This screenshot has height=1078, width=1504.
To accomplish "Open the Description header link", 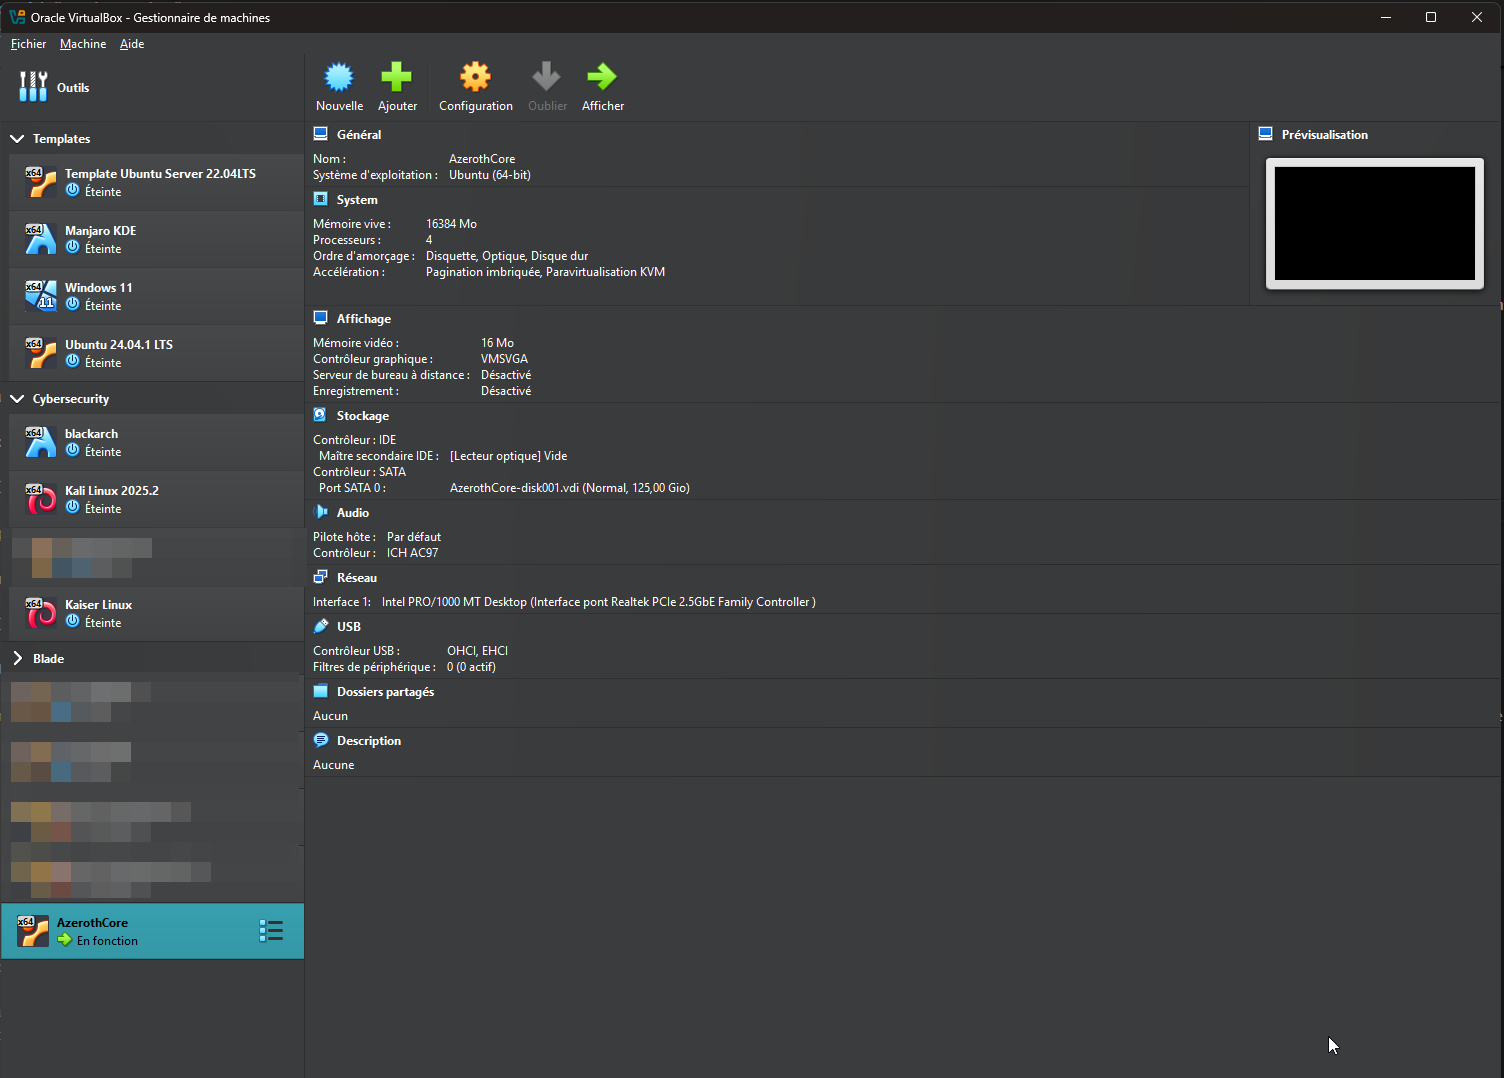I will [369, 741].
